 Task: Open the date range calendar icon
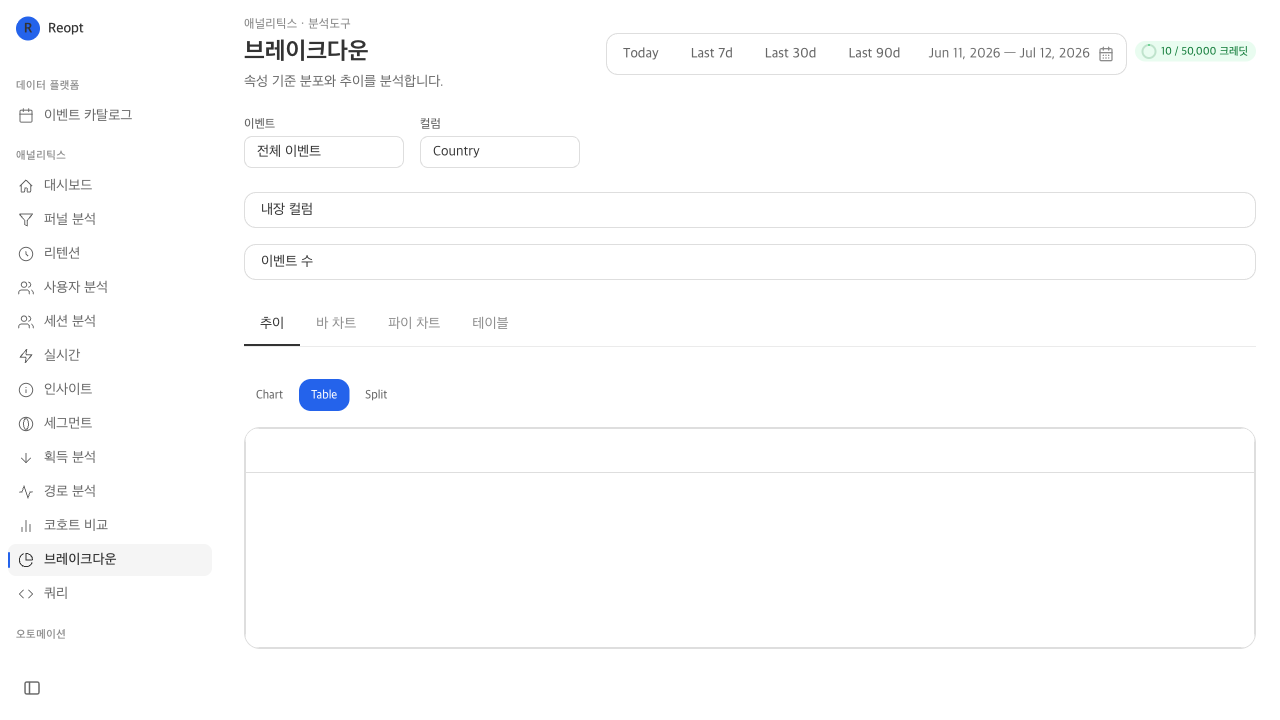pyautogui.click(x=1106, y=54)
